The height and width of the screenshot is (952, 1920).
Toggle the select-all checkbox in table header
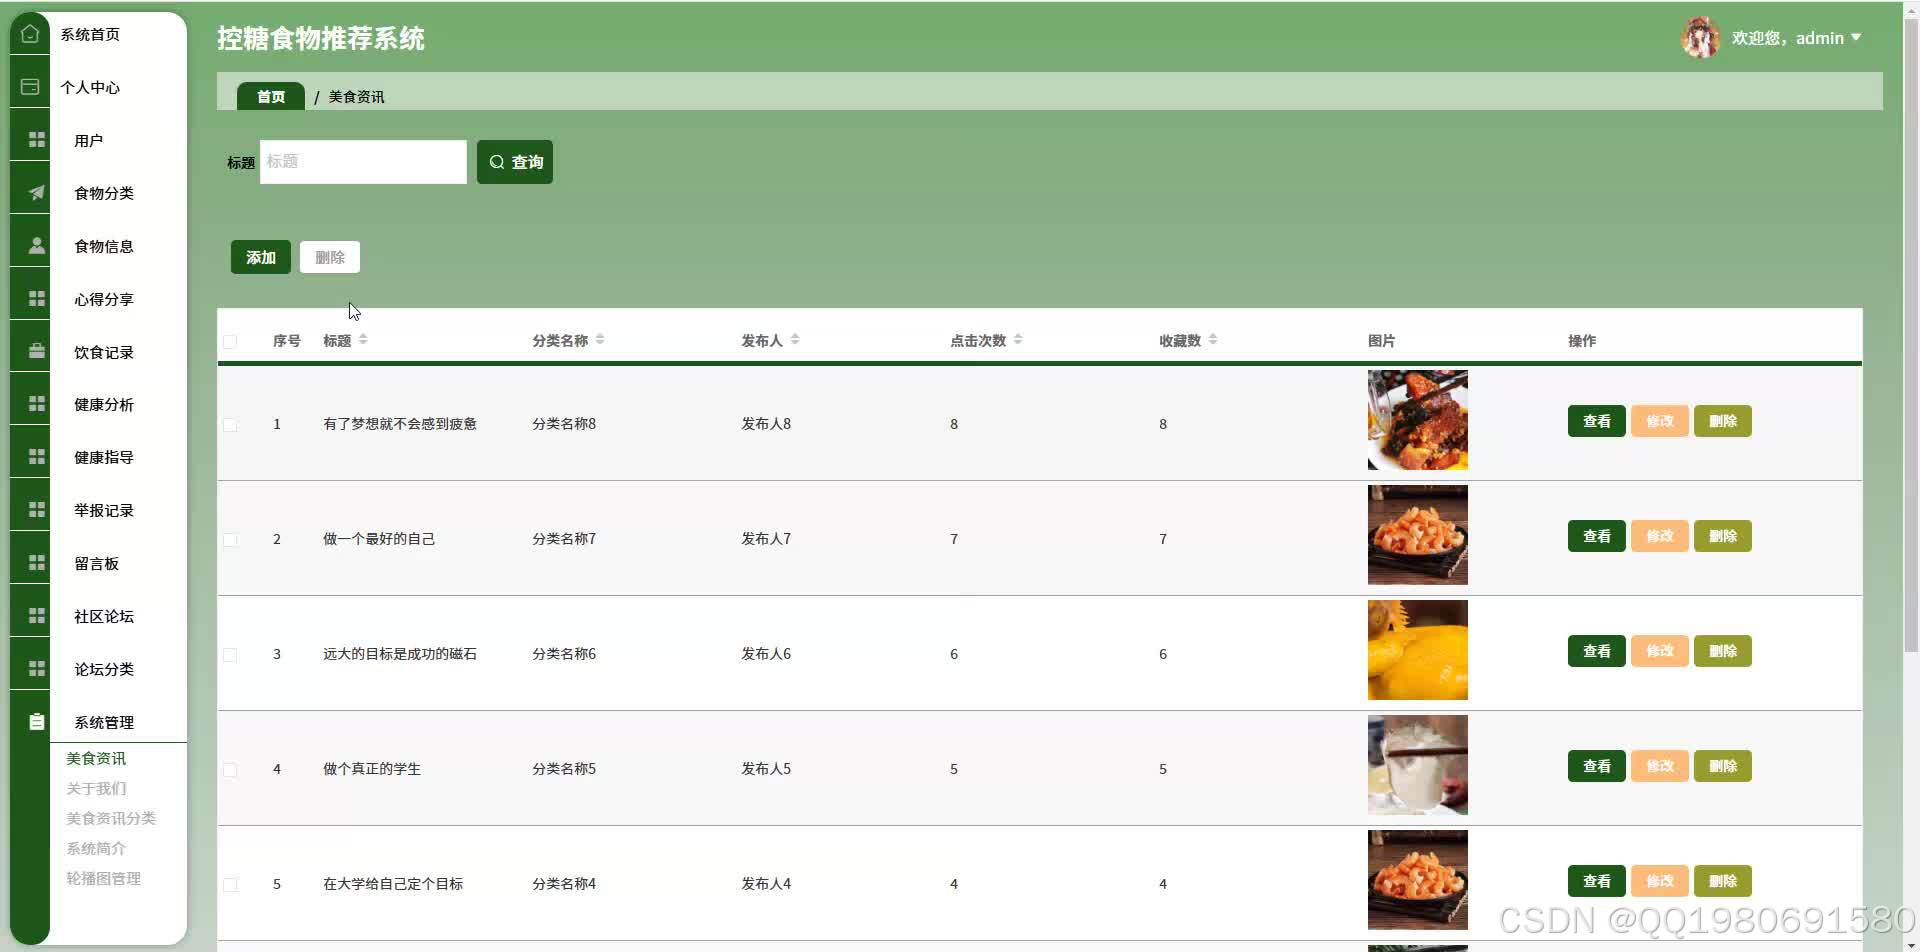(230, 342)
